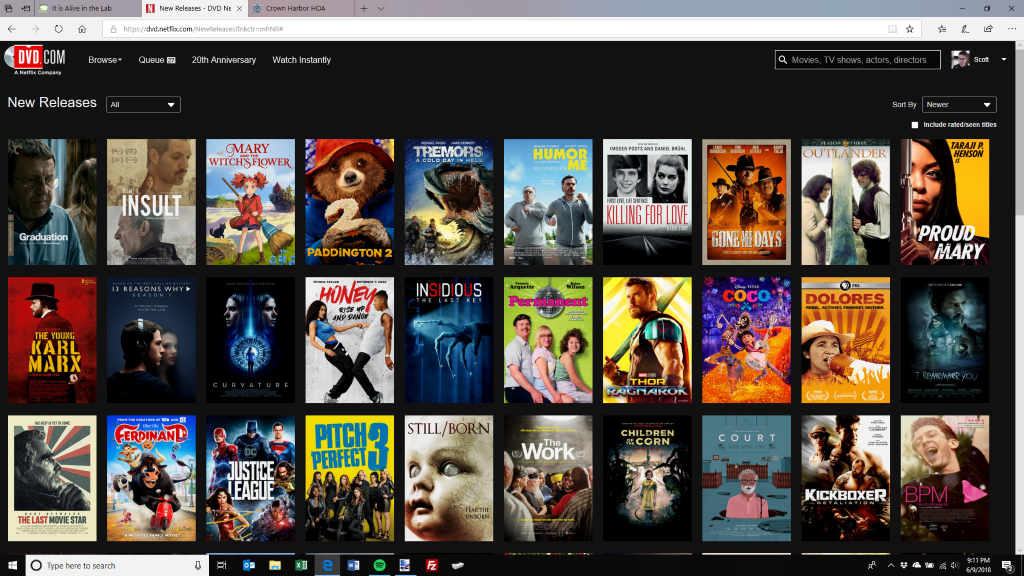The image size is (1024, 576).
Task: Open File Explorer from taskbar
Action: pos(275,565)
